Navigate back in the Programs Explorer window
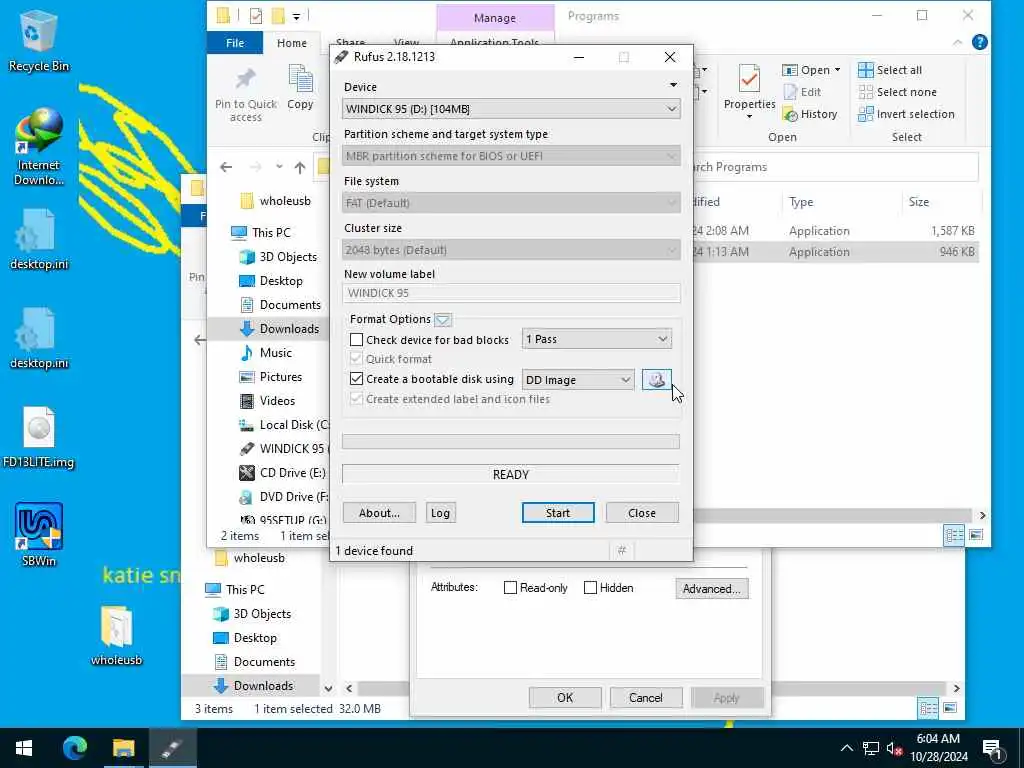The height and width of the screenshot is (768, 1024). tap(226, 167)
